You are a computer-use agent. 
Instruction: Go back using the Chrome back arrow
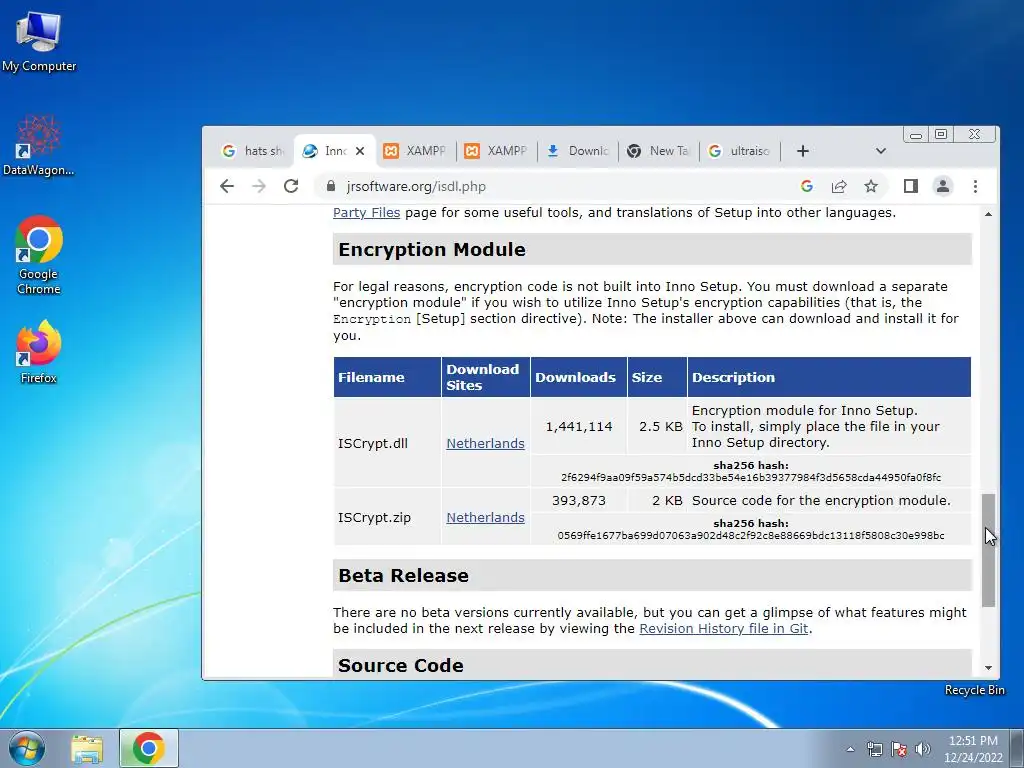227,186
